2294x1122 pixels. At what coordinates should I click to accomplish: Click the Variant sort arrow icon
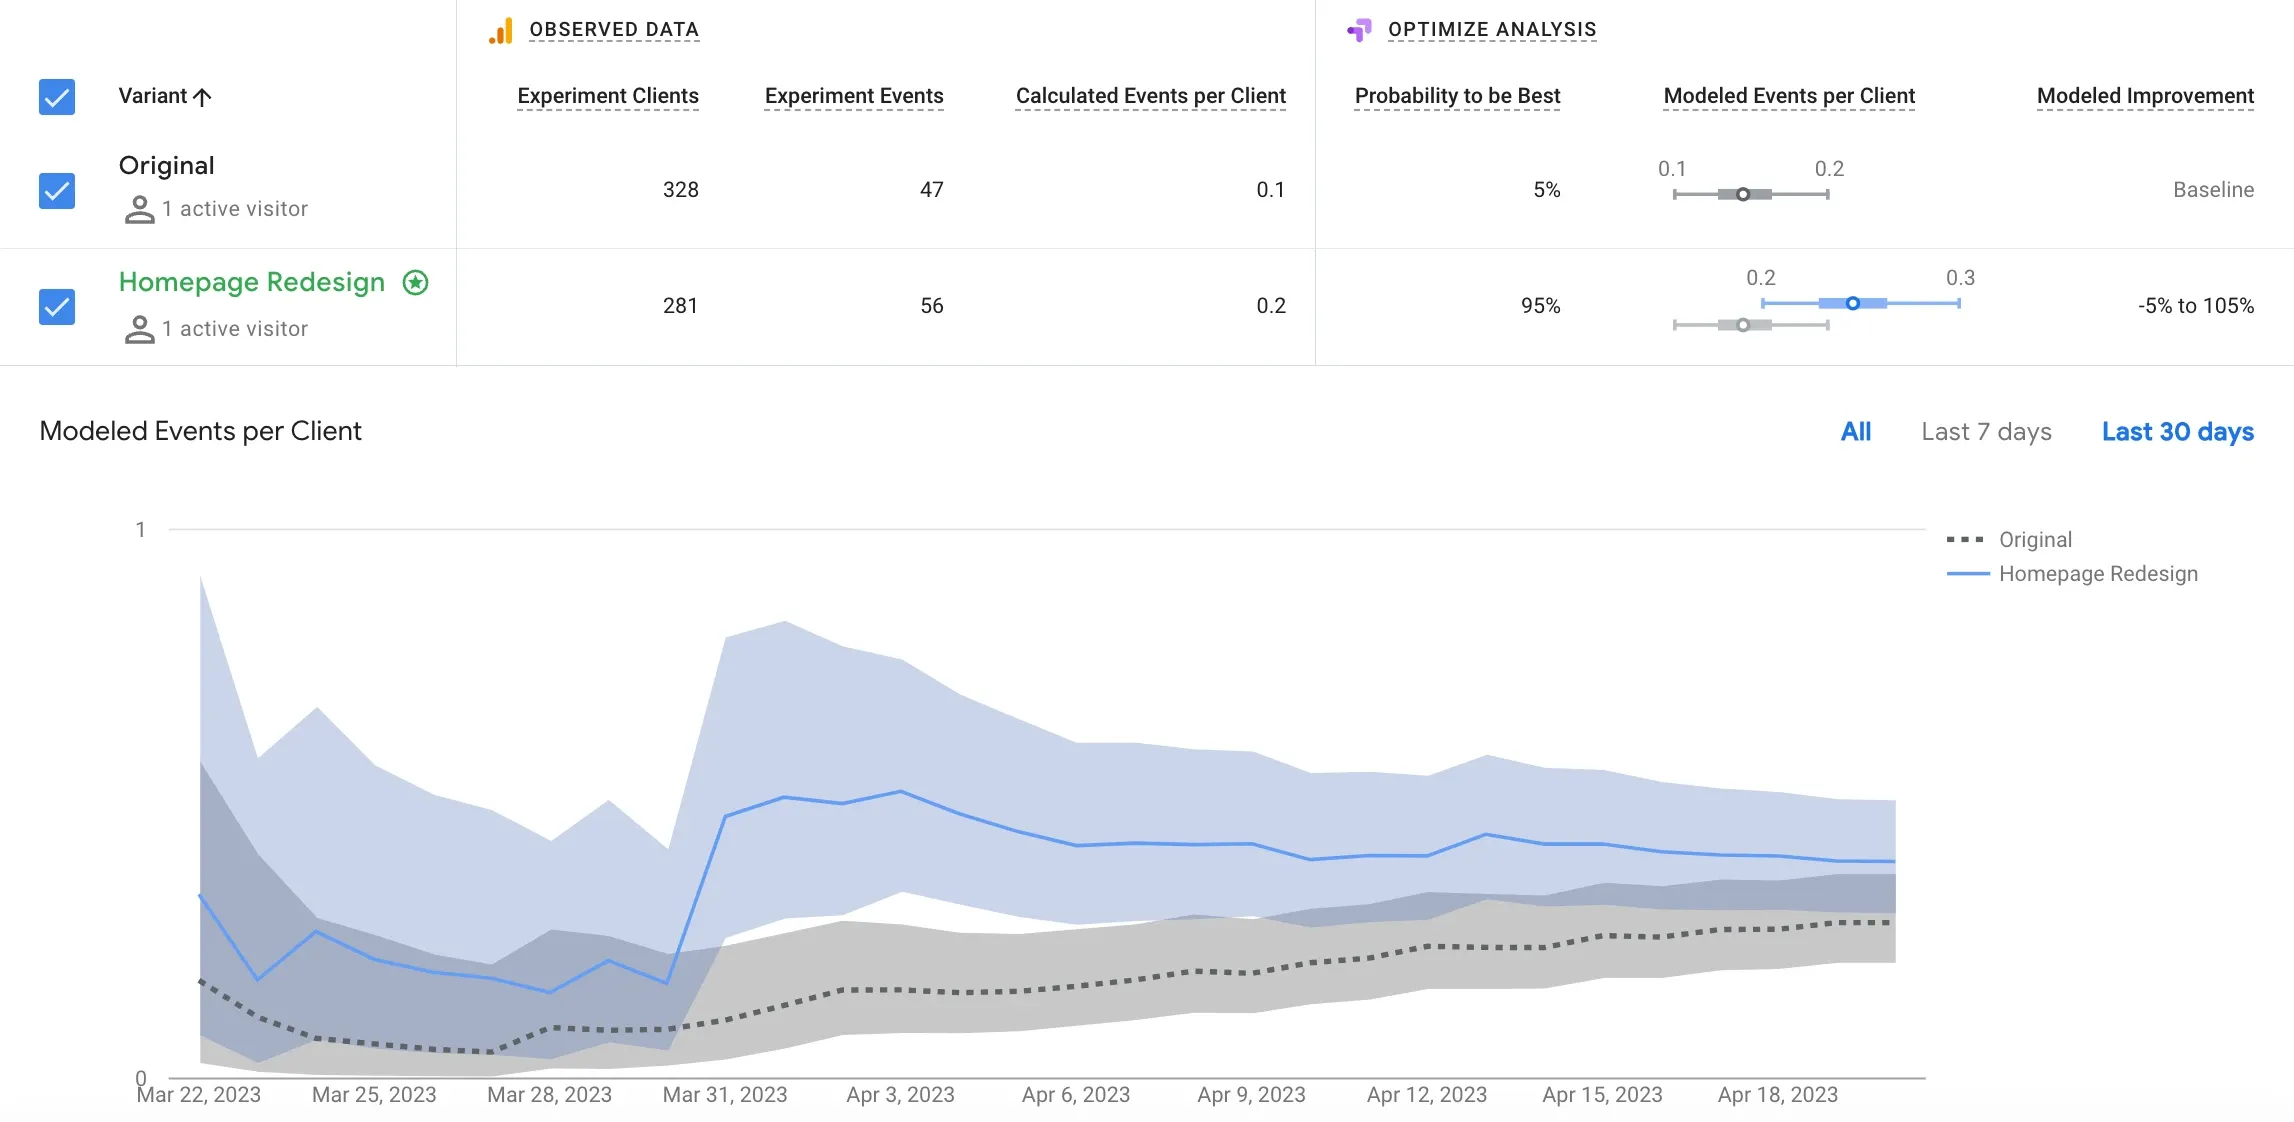pyautogui.click(x=202, y=97)
